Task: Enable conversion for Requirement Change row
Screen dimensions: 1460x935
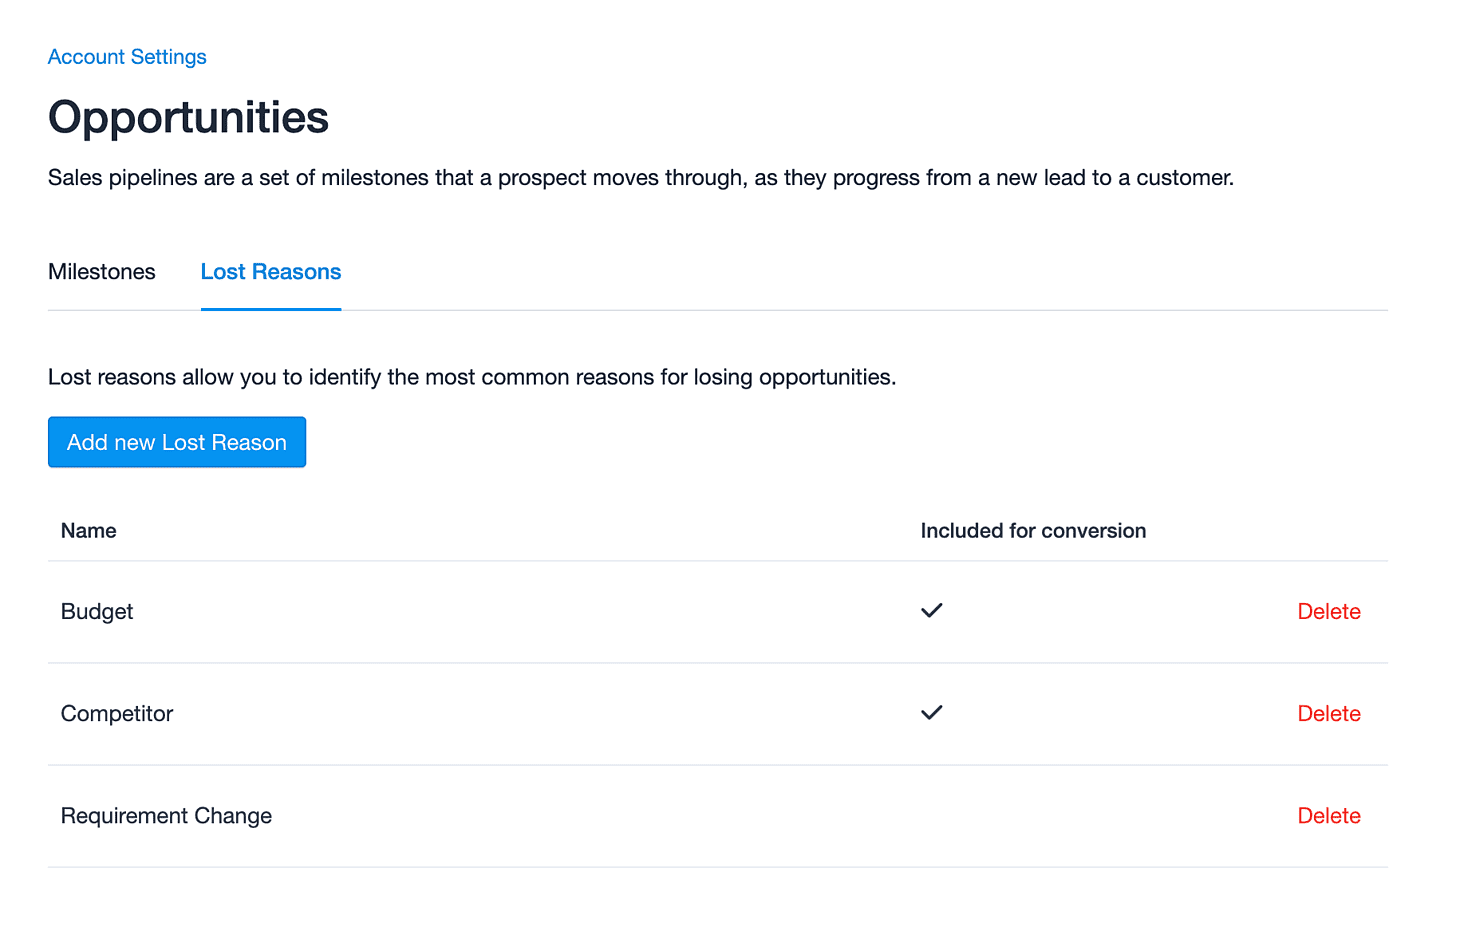Action: click(x=931, y=816)
